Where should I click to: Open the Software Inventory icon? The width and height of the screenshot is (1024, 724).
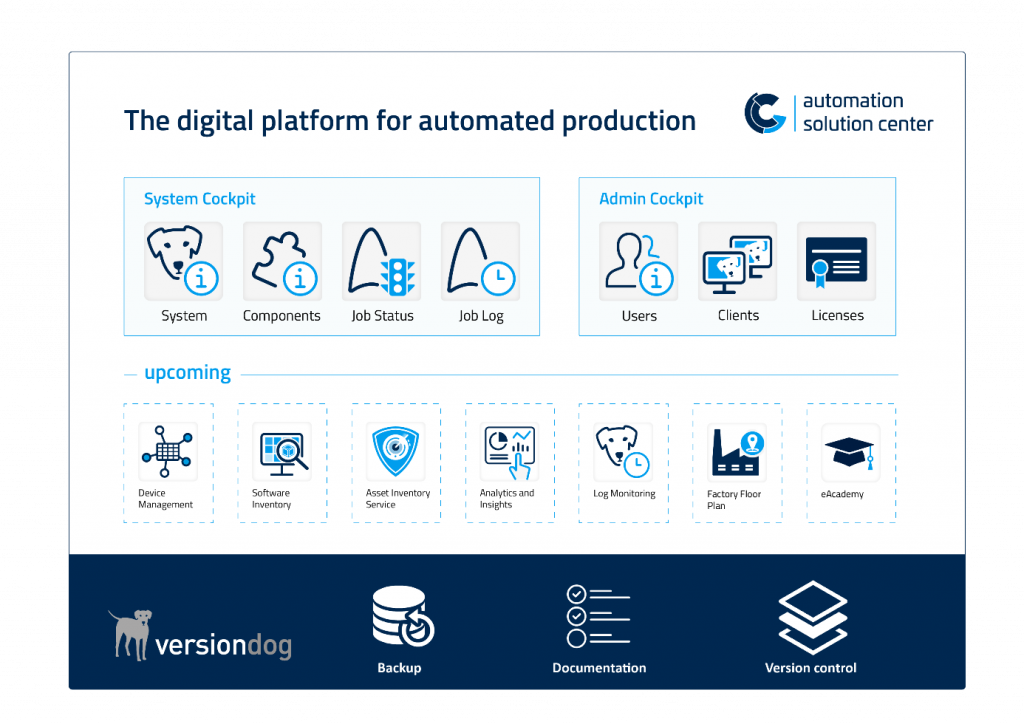(x=281, y=451)
